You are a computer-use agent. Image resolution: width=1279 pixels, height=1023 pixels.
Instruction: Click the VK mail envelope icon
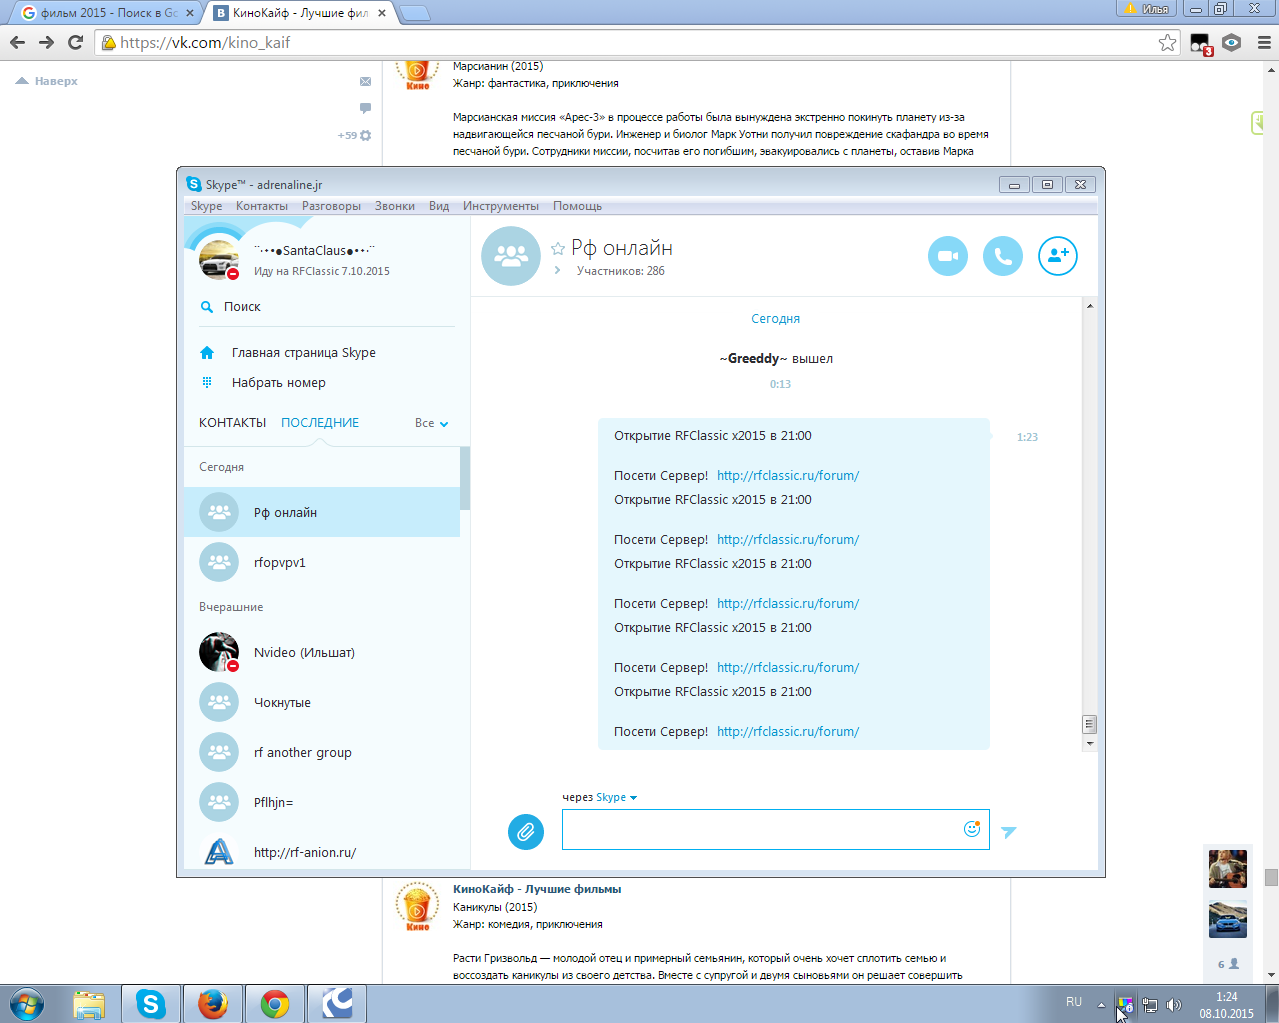coord(365,81)
